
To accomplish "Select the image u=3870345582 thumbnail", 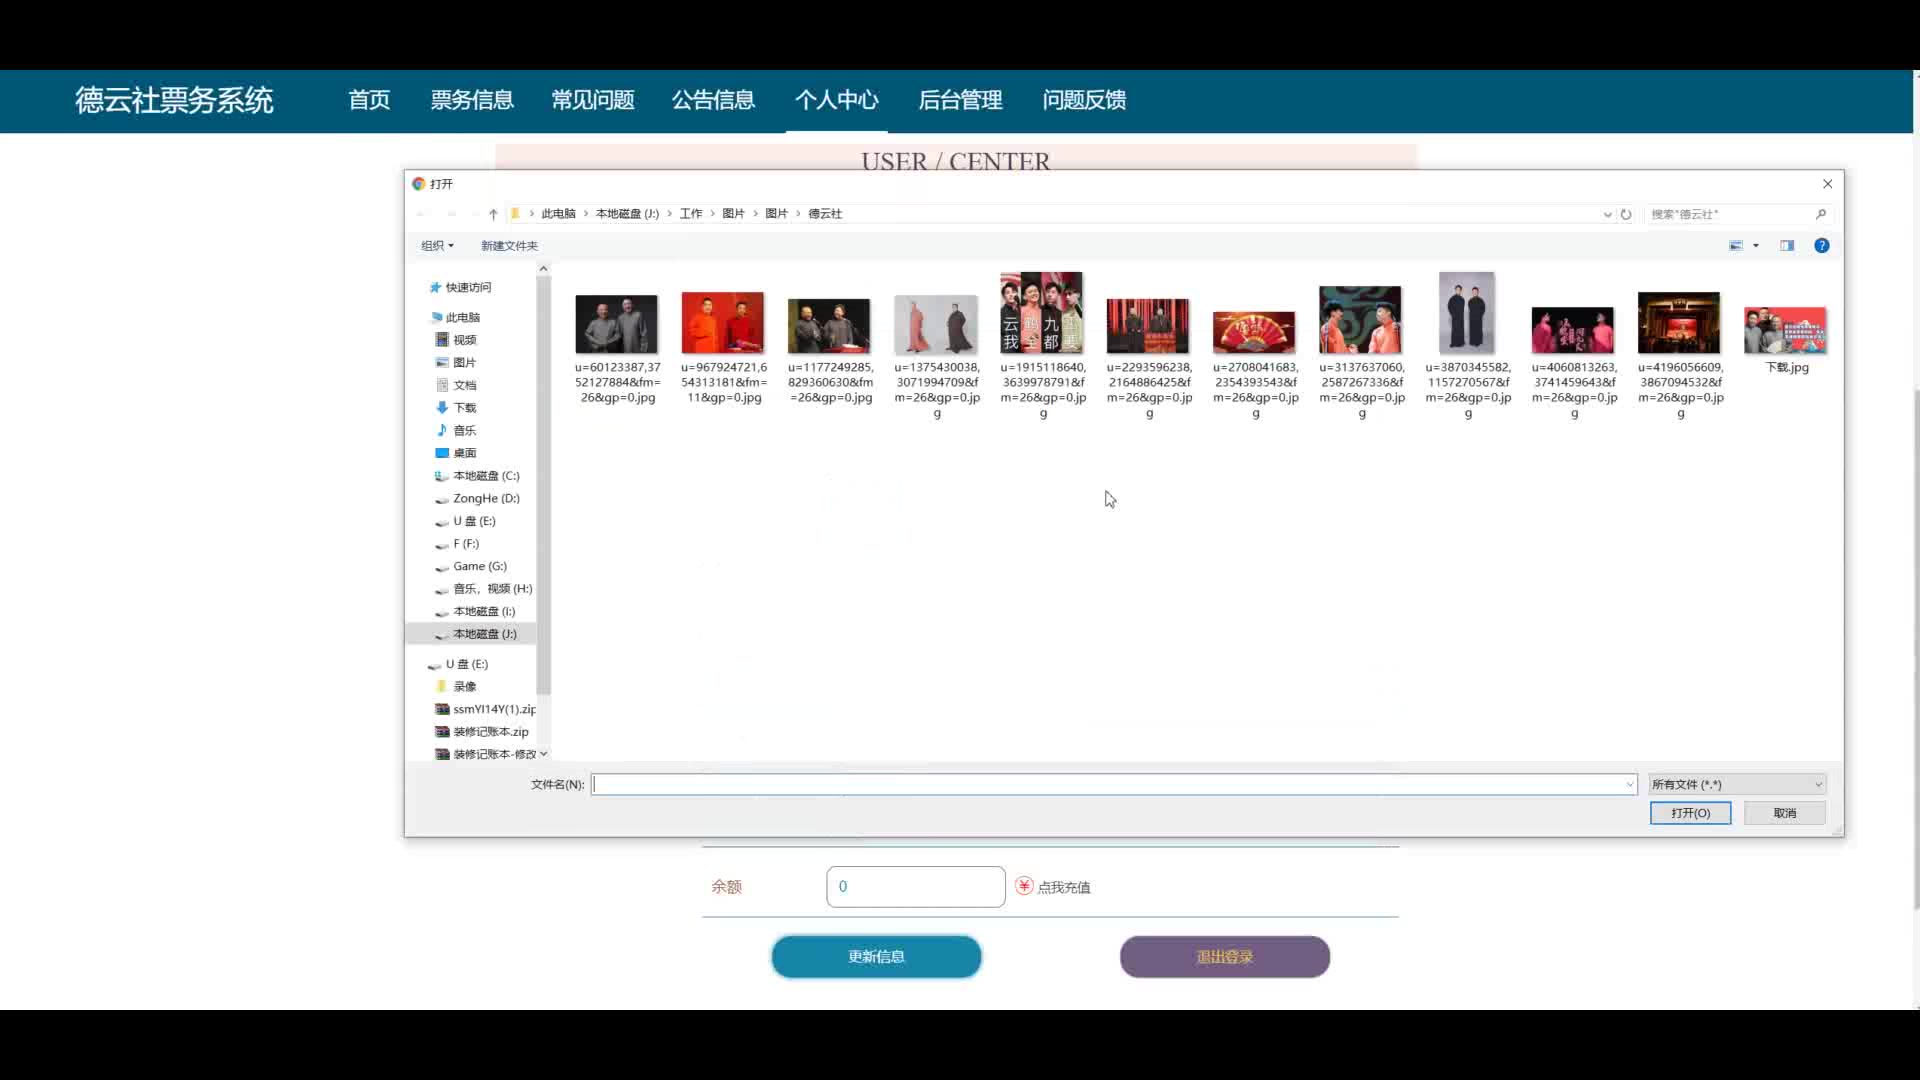I will (1467, 313).
